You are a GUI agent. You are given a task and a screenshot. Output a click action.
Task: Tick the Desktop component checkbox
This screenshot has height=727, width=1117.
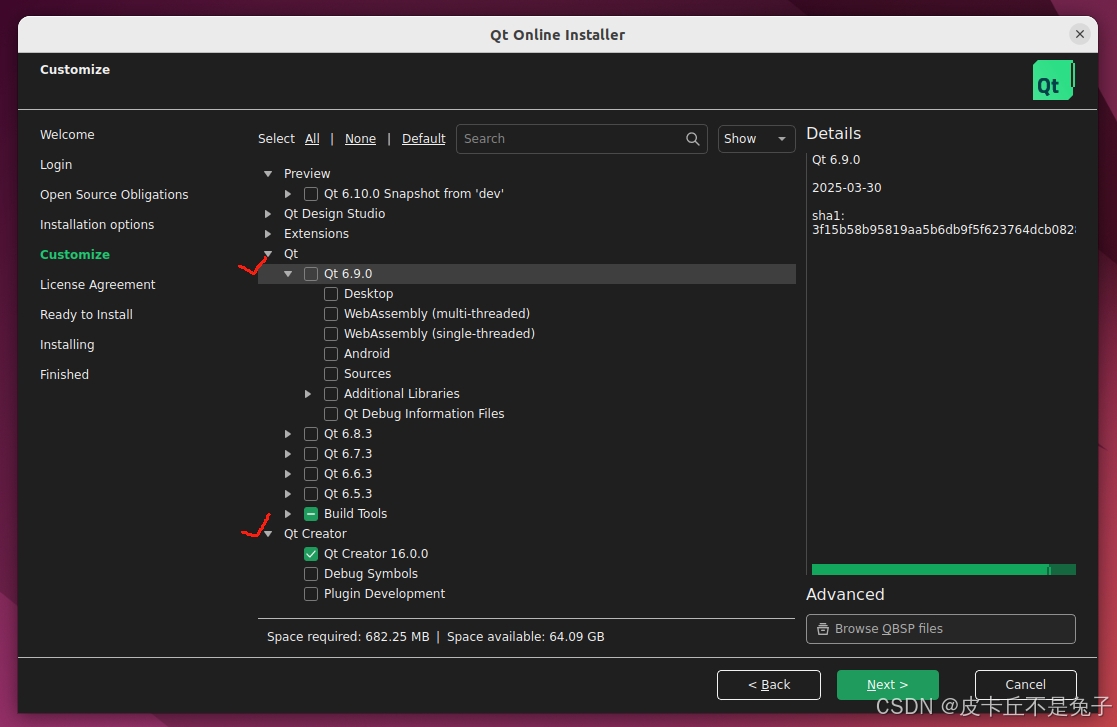pos(331,293)
